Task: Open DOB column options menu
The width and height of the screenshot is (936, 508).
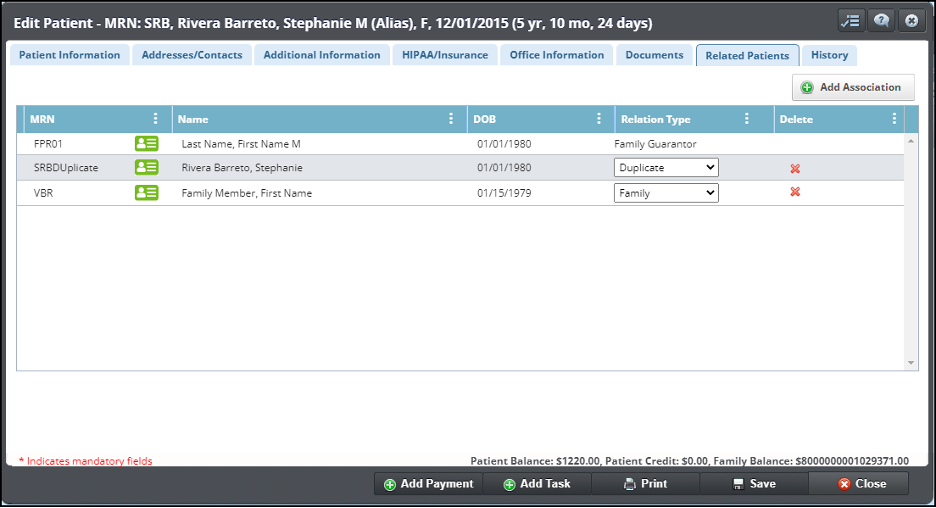Action: pos(599,119)
